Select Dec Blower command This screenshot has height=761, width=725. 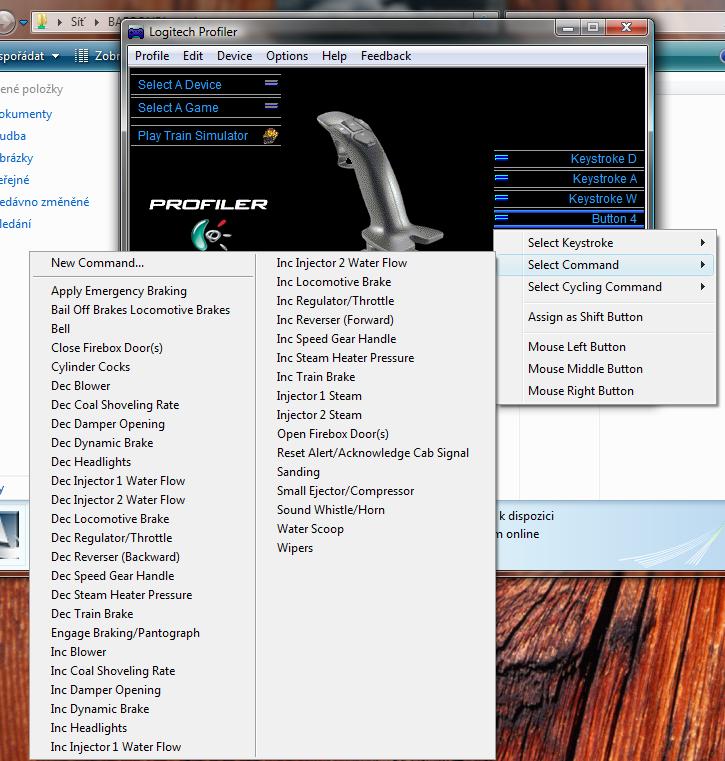[x=81, y=386]
